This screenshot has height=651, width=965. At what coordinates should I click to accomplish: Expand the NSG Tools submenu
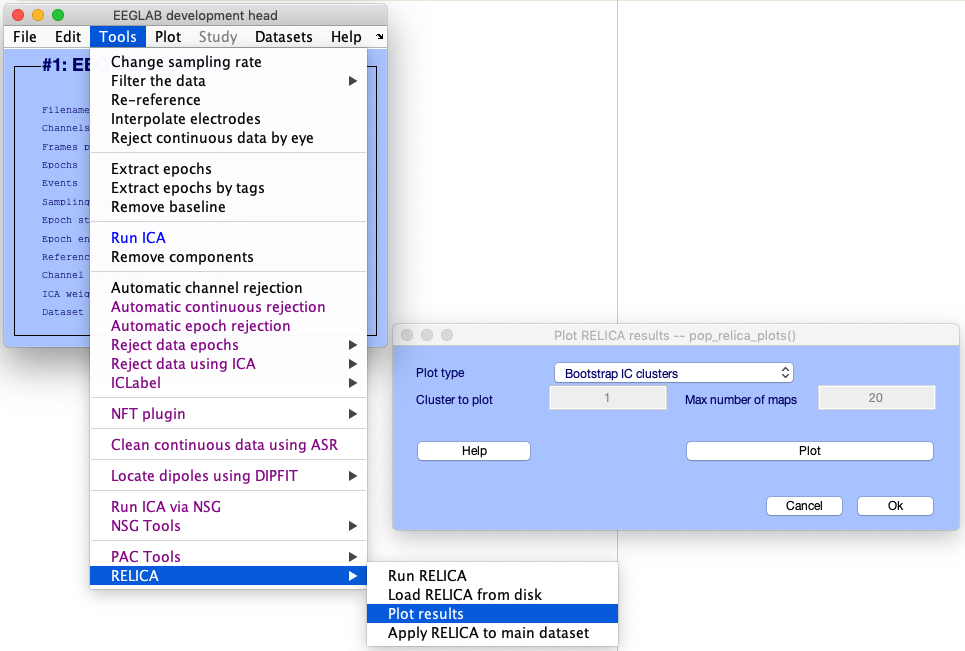click(146, 526)
